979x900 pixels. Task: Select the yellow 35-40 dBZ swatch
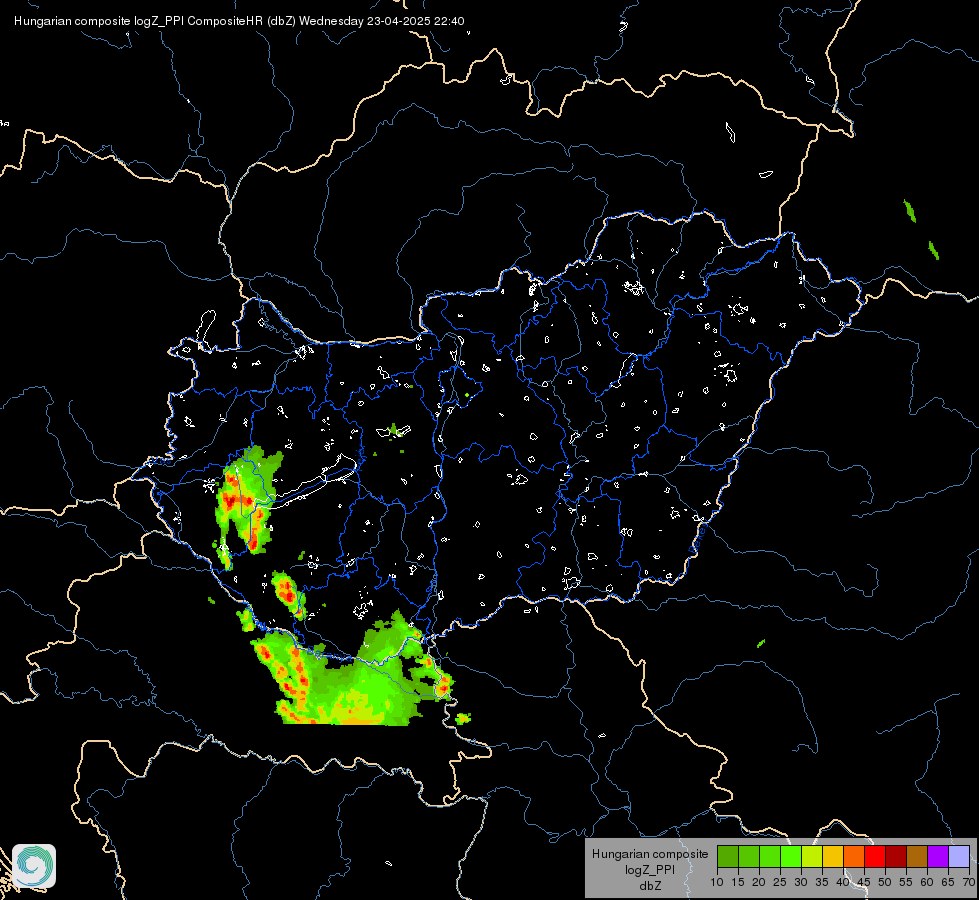(x=833, y=856)
